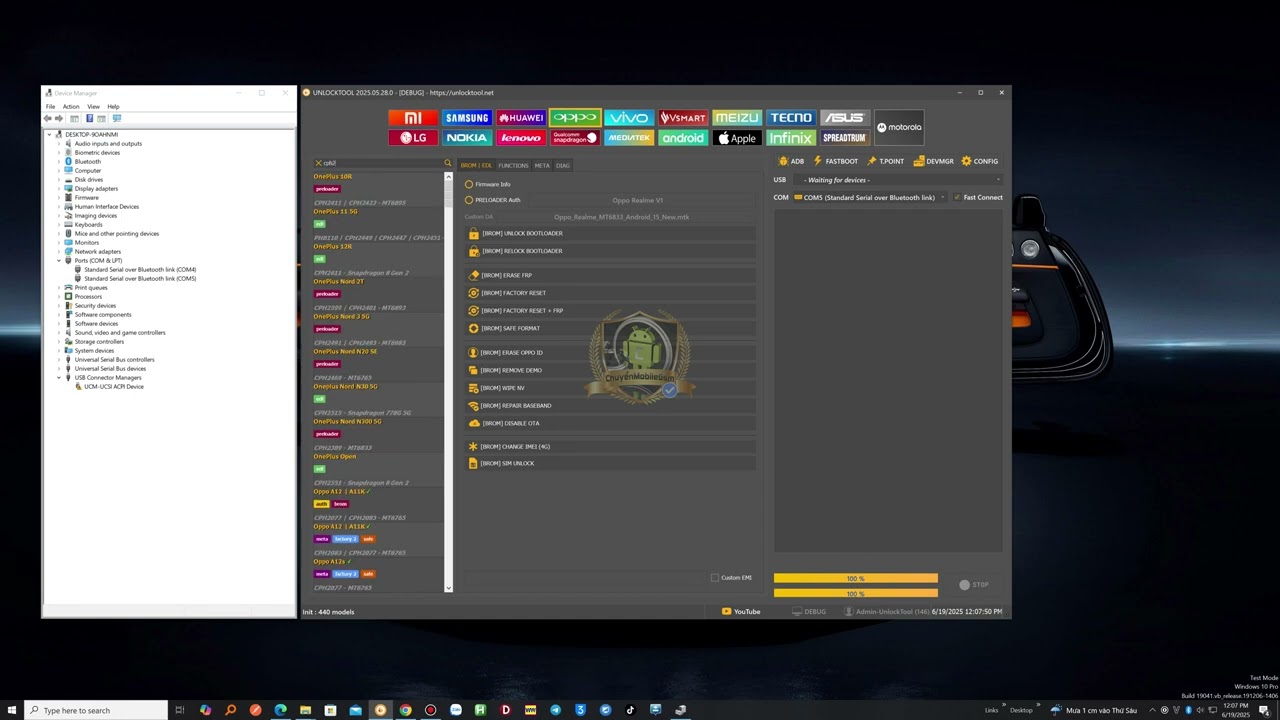Select the Tecno brand logo
The width and height of the screenshot is (1280, 720).
pos(791,118)
